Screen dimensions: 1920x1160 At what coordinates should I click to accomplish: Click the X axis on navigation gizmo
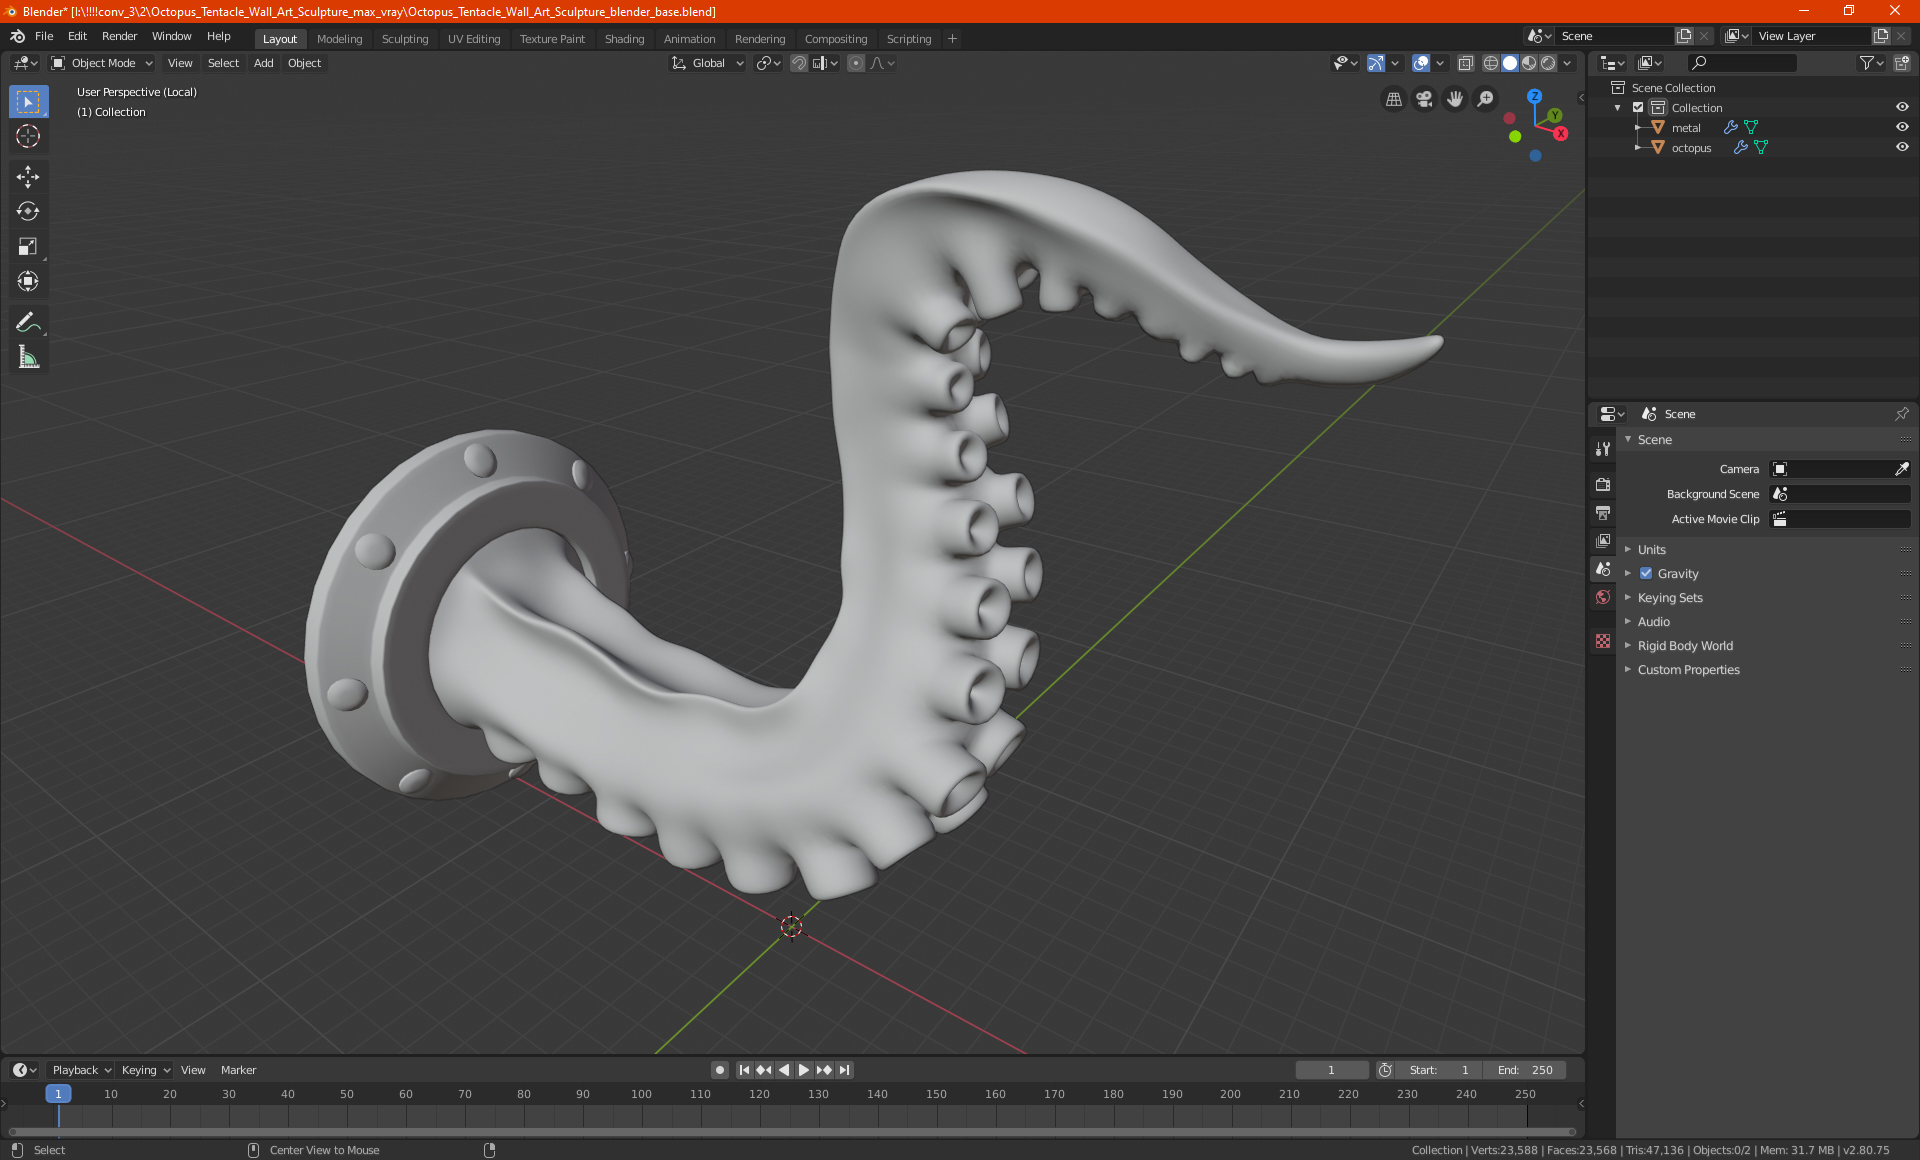1560,133
